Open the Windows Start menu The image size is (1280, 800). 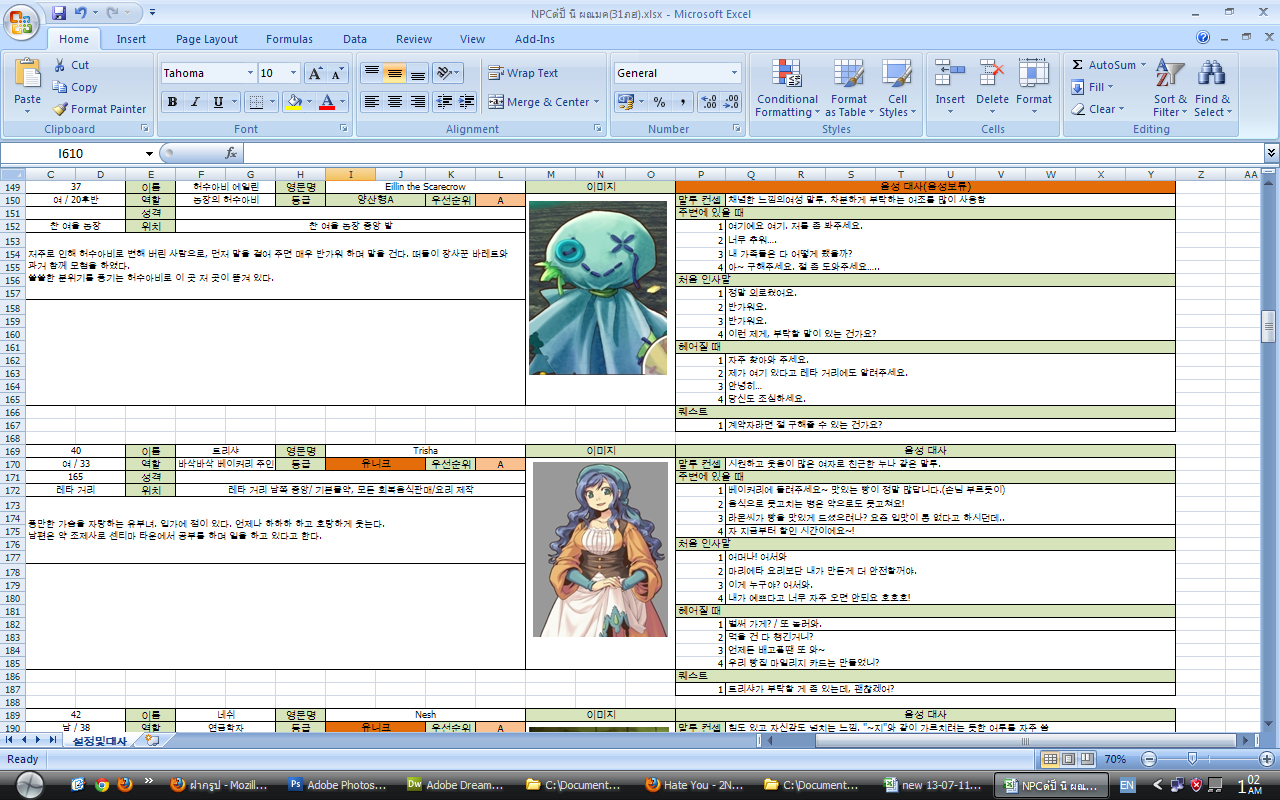30,785
